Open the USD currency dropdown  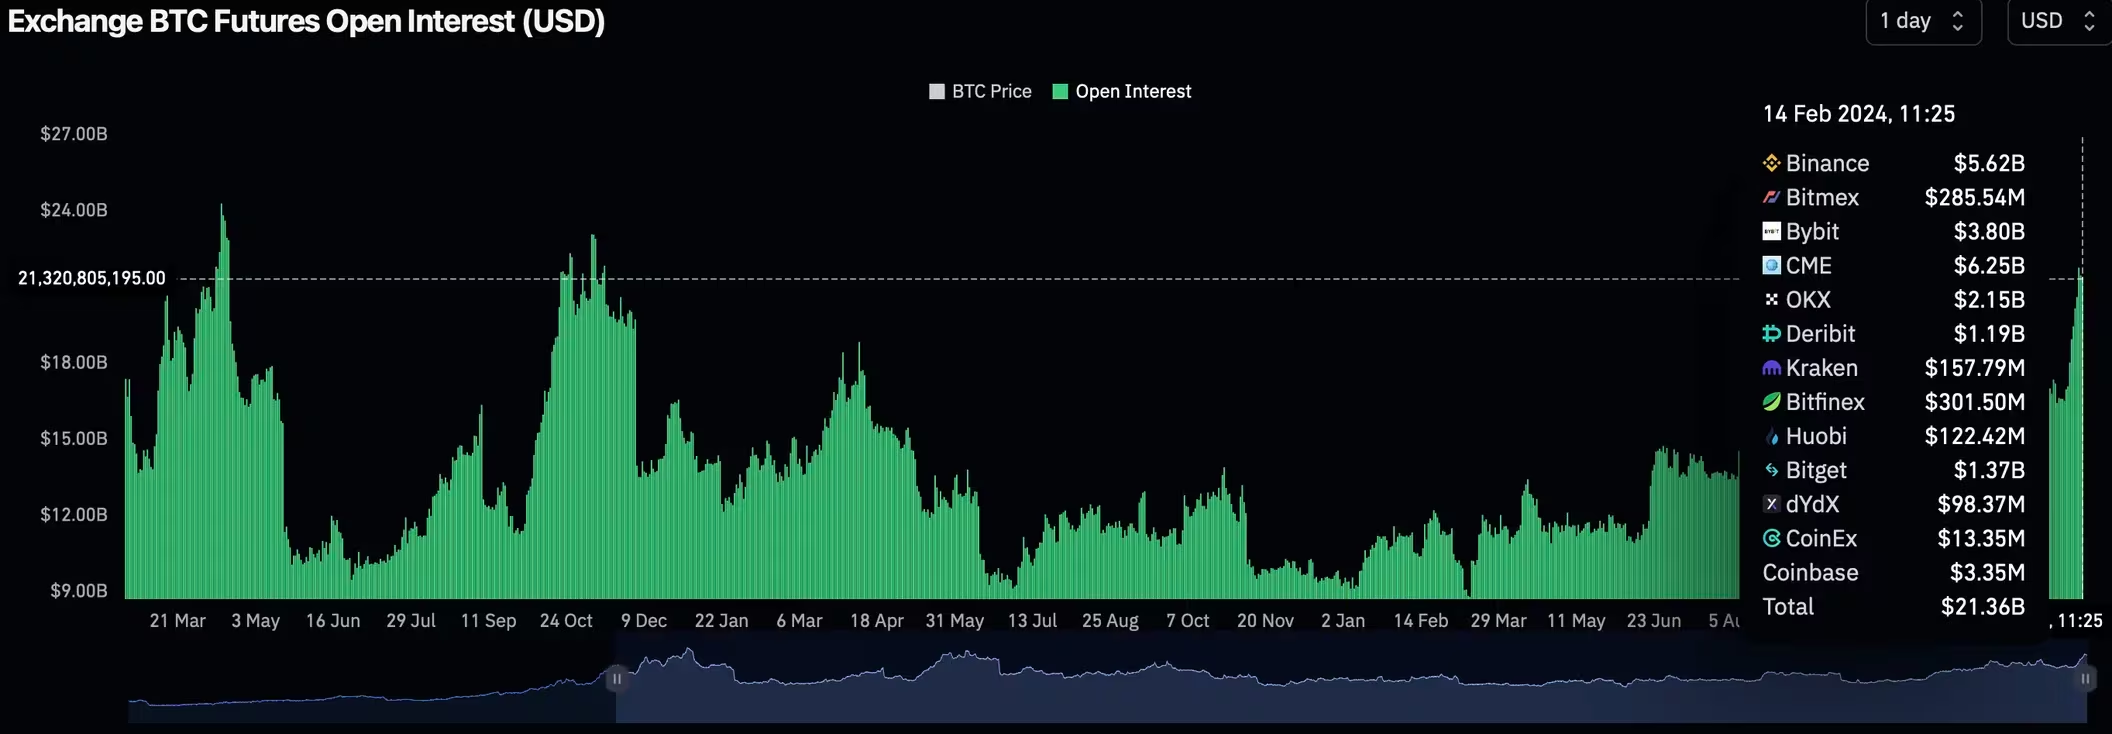point(2057,21)
